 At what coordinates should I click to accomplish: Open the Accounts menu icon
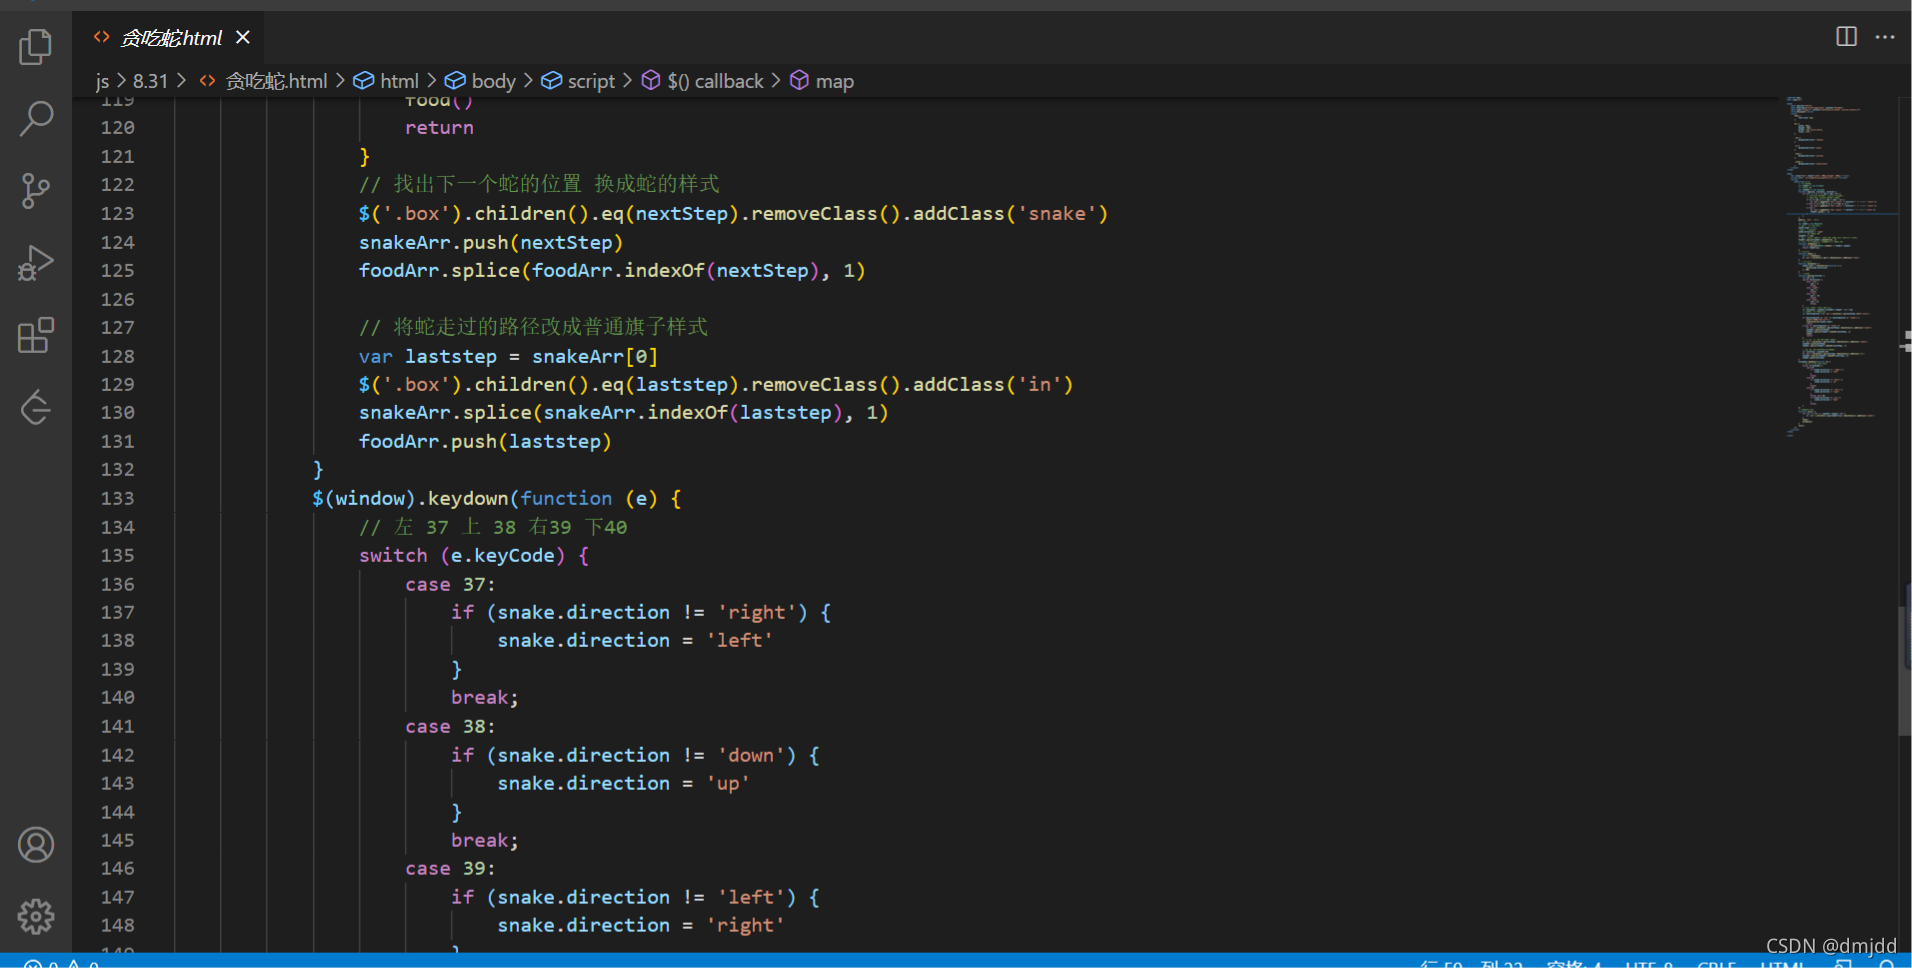[36, 845]
